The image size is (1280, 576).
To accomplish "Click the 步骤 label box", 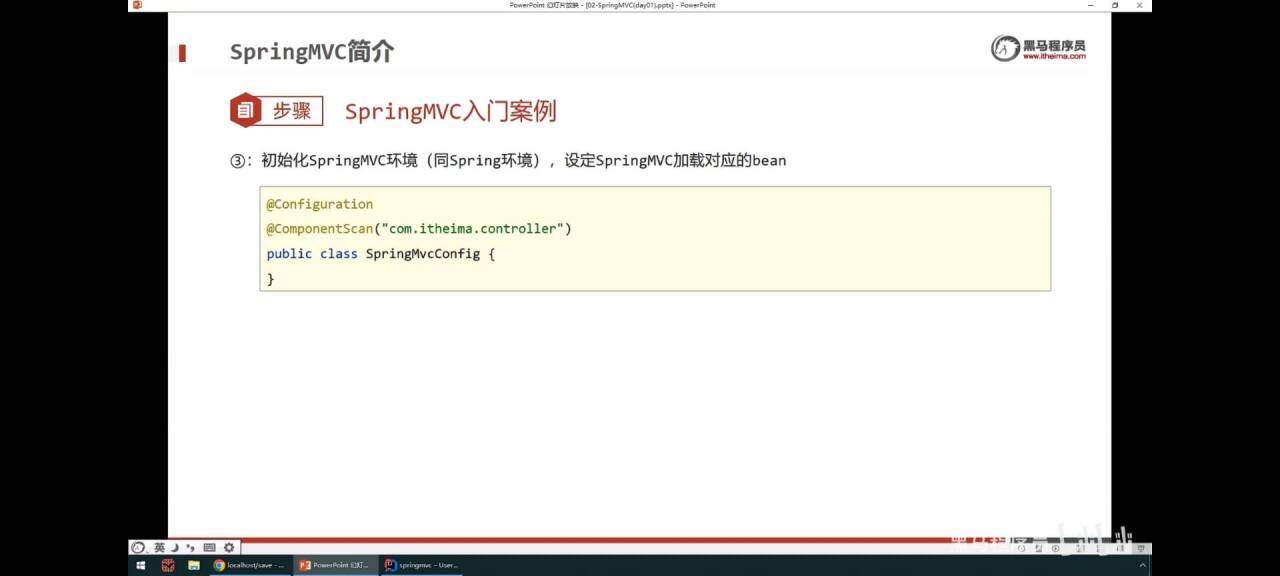I will click(291, 111).
